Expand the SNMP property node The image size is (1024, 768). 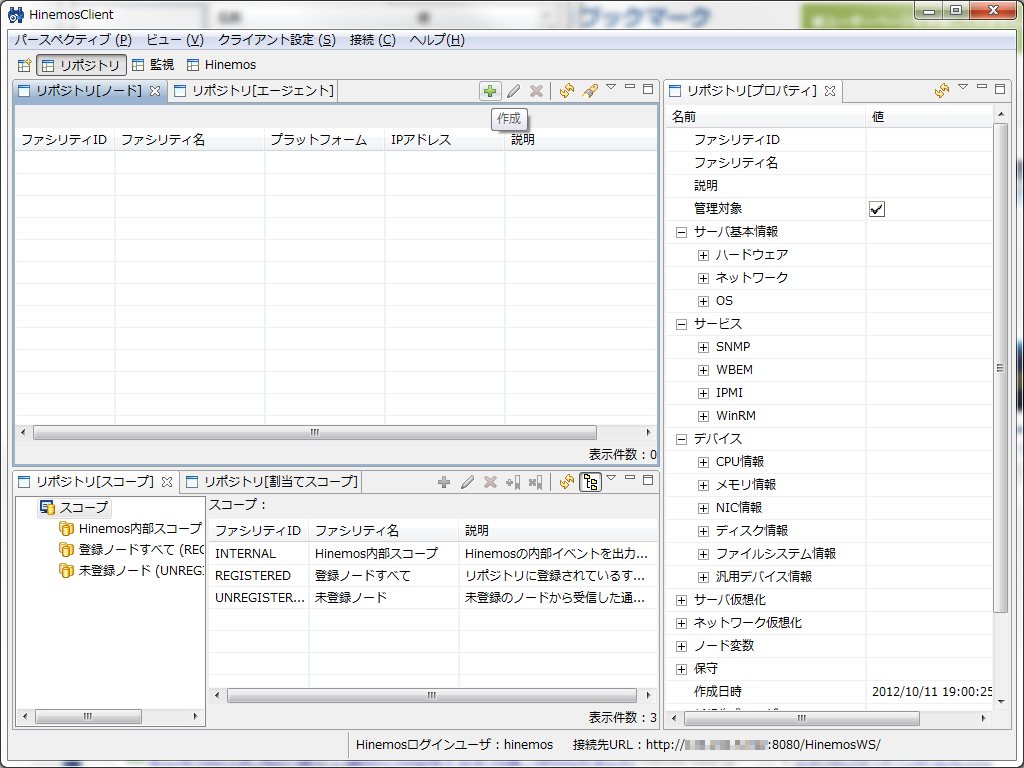click(x=704, y=347)
